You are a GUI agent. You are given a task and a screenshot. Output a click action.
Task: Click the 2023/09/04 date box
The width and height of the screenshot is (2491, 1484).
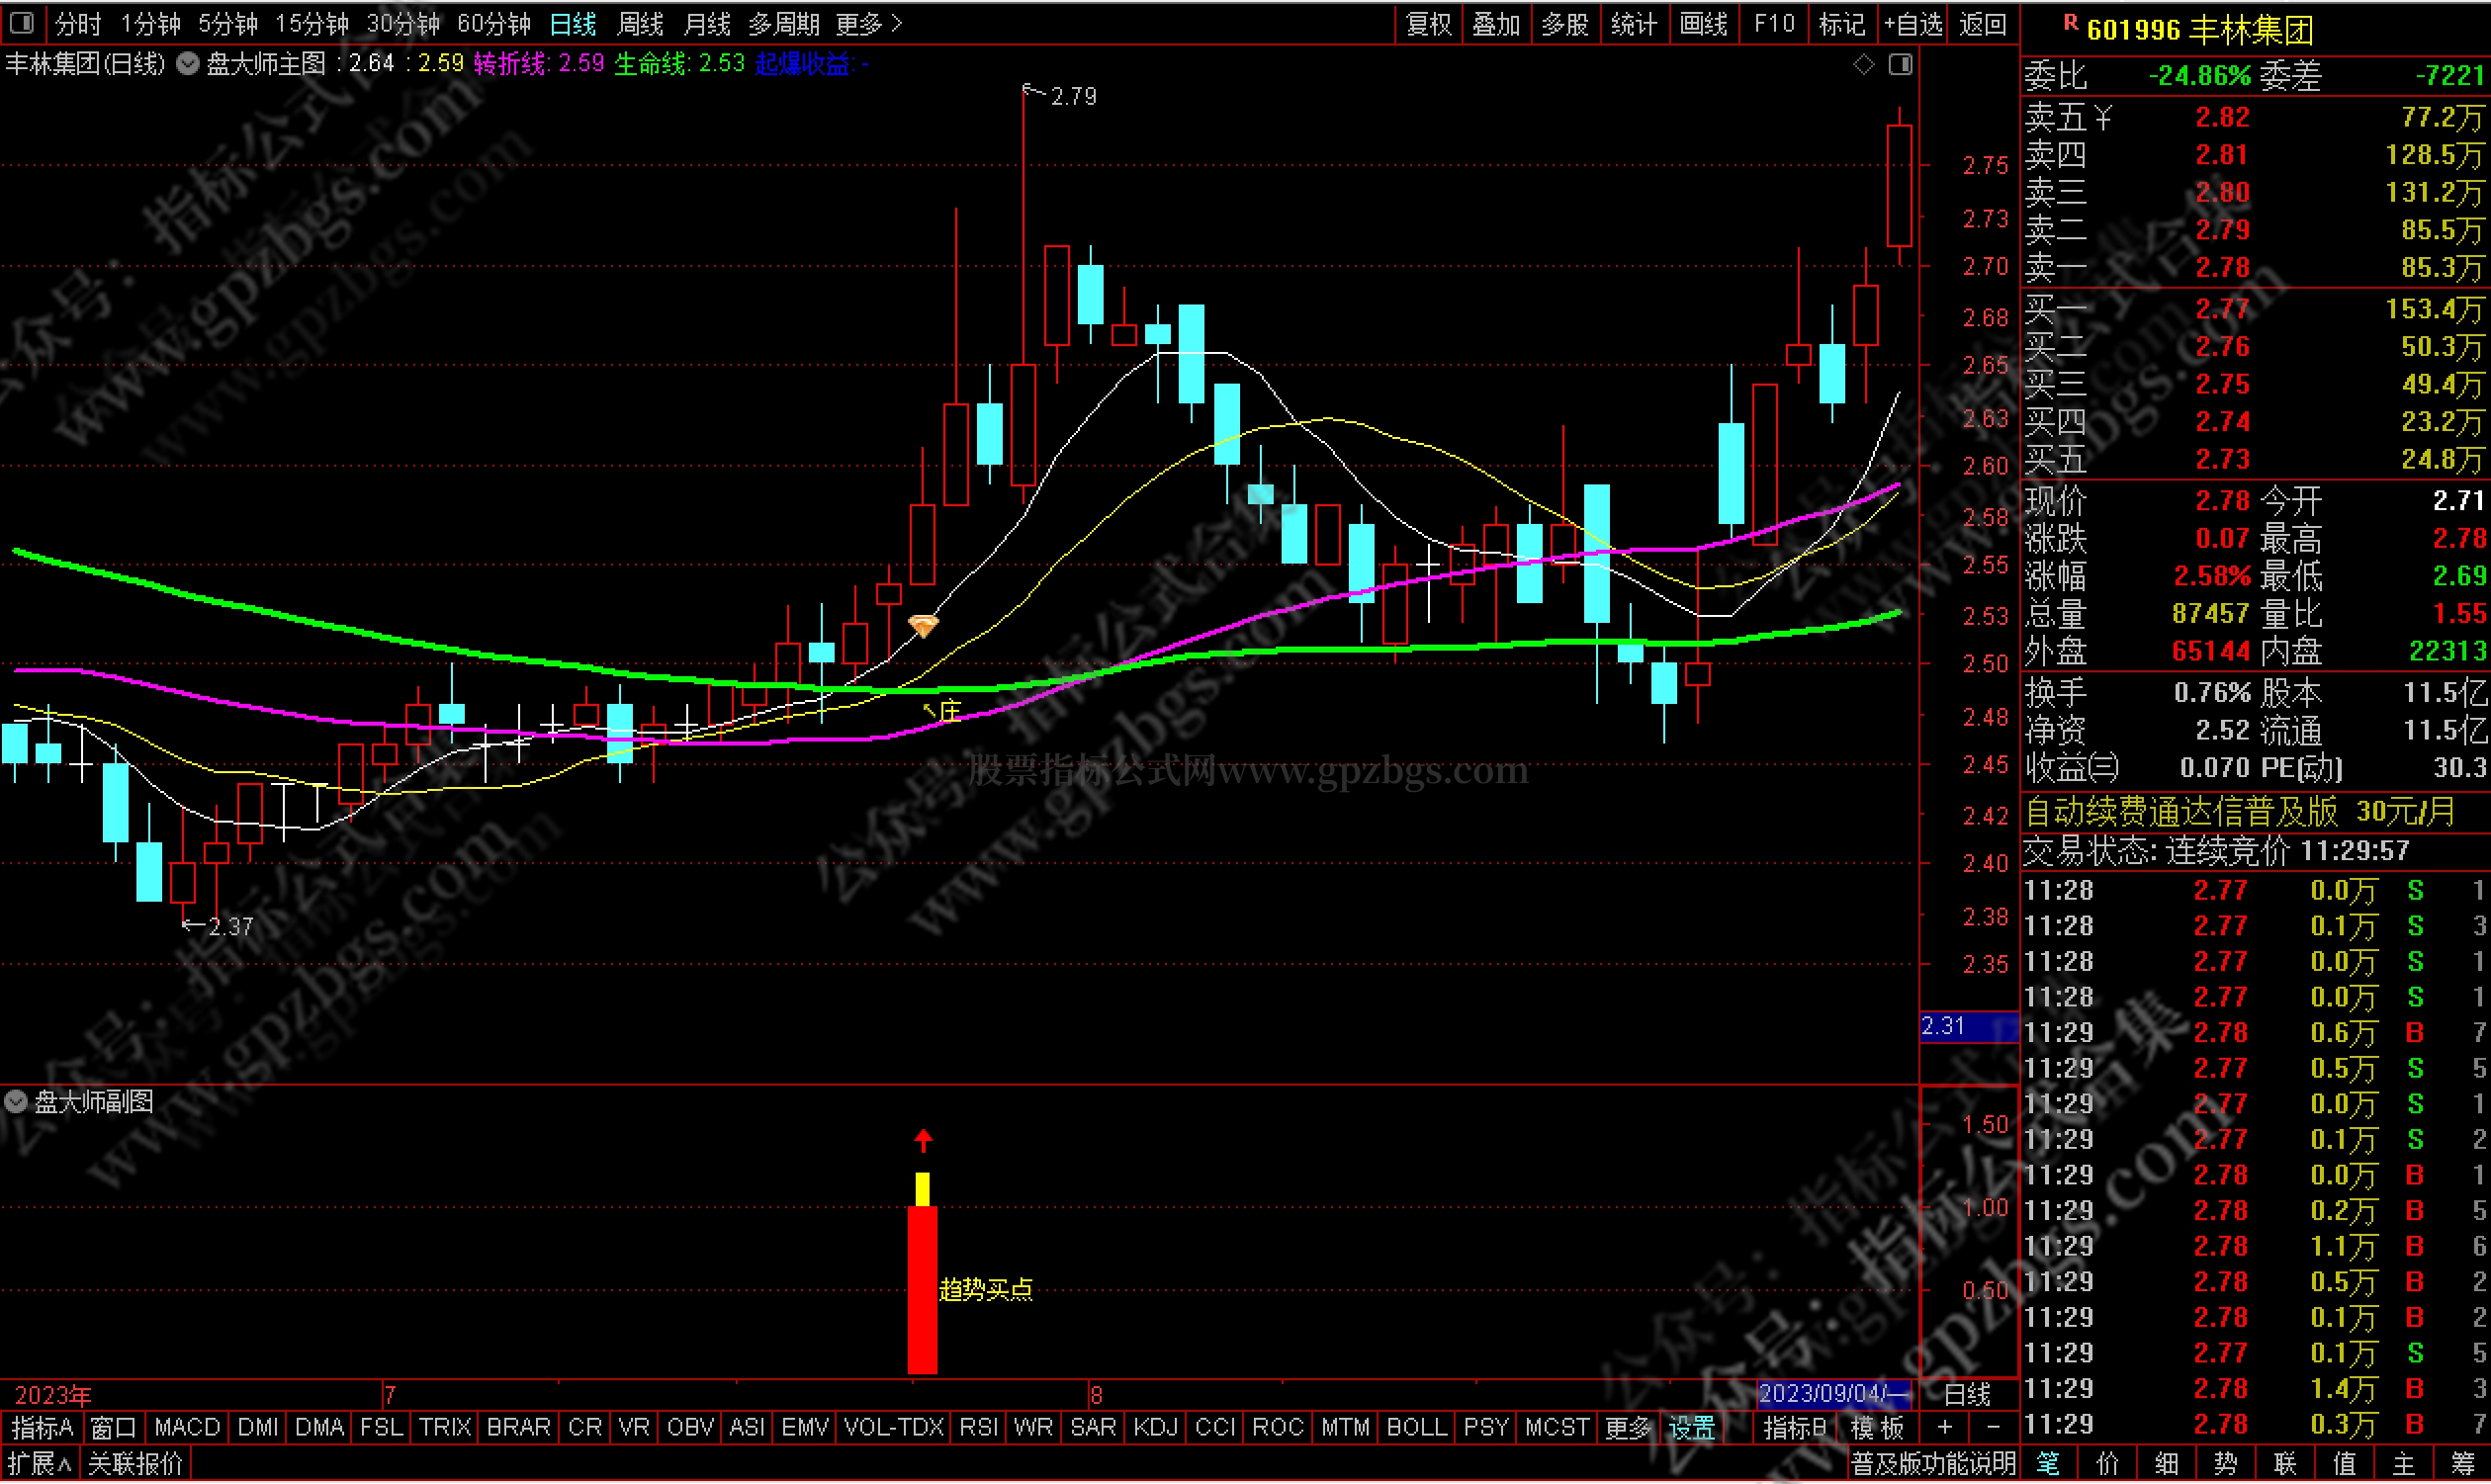(1833, 1393)
